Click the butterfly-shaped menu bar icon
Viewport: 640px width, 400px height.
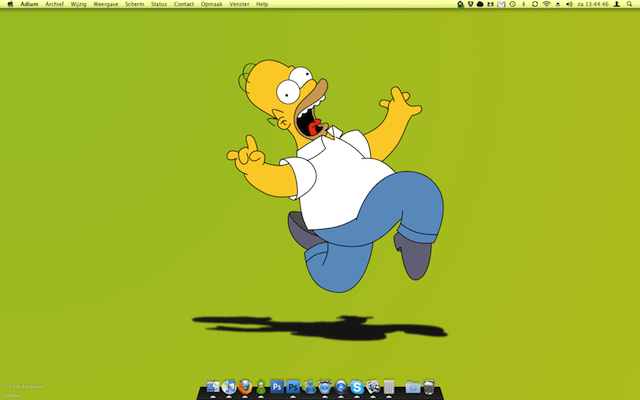click(490, 4)
